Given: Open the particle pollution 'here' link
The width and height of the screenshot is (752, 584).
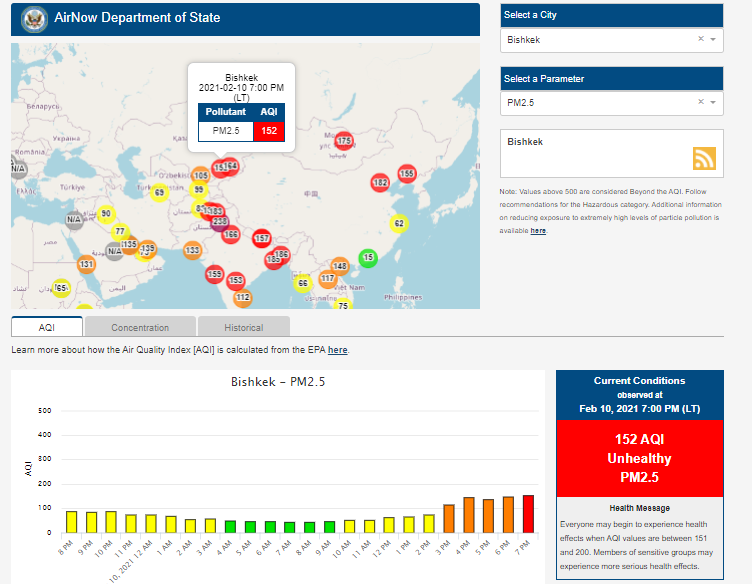Looking at the screenshot, I should (538, 231).
